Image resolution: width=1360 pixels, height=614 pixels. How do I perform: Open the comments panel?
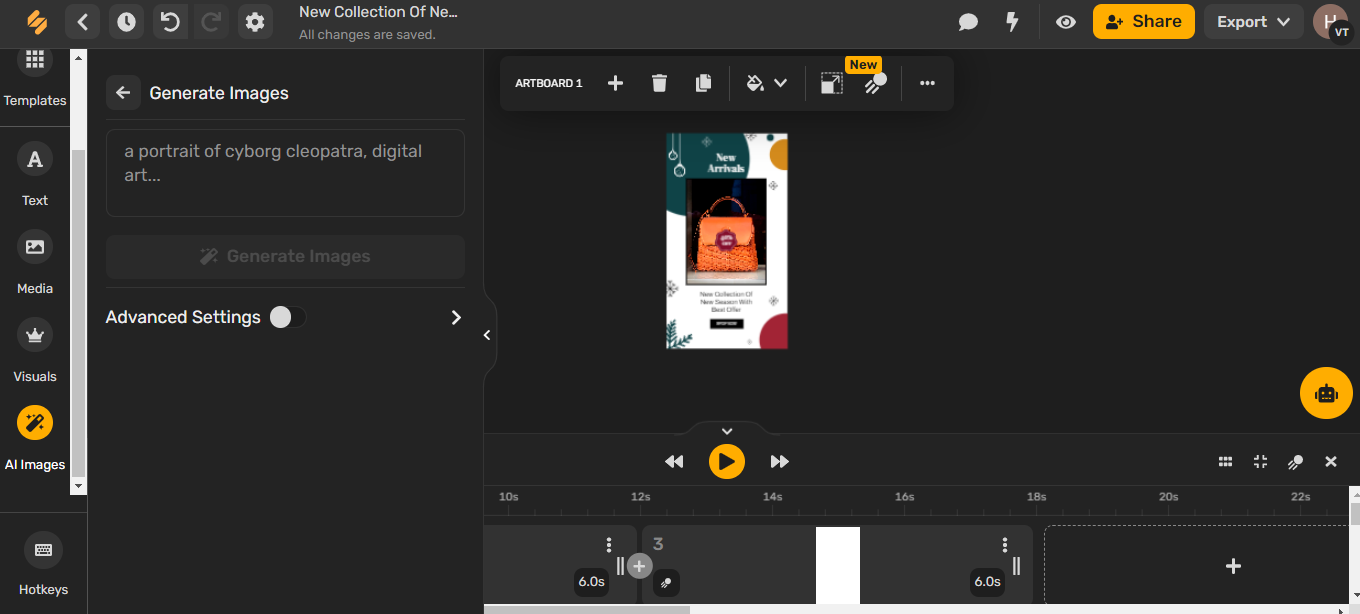(x=968, y=21)
